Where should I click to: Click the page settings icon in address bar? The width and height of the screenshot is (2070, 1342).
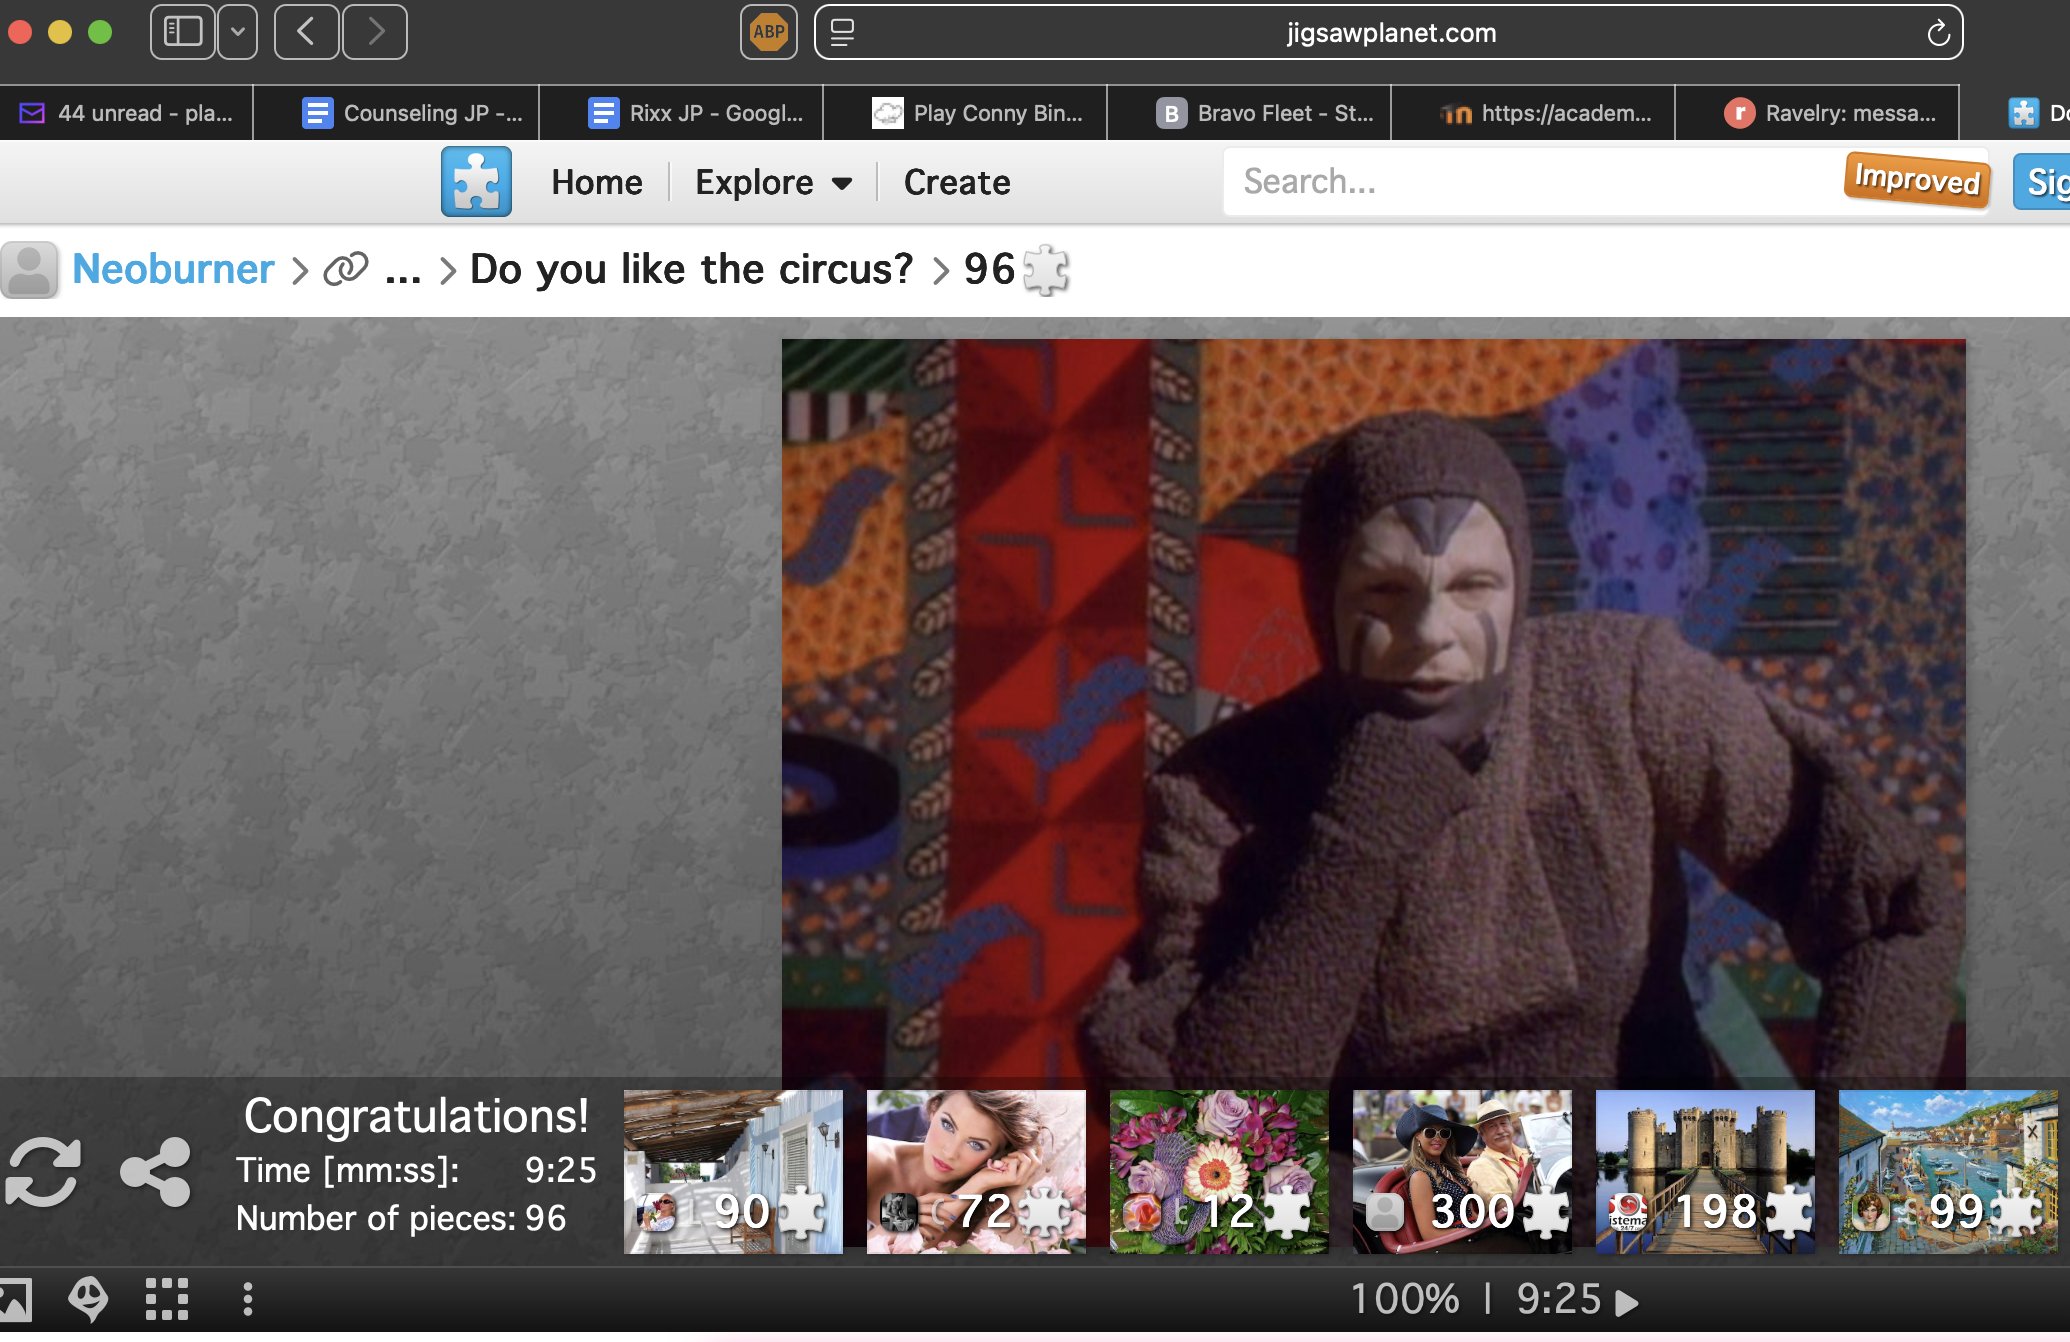click(x=843, y=33)
